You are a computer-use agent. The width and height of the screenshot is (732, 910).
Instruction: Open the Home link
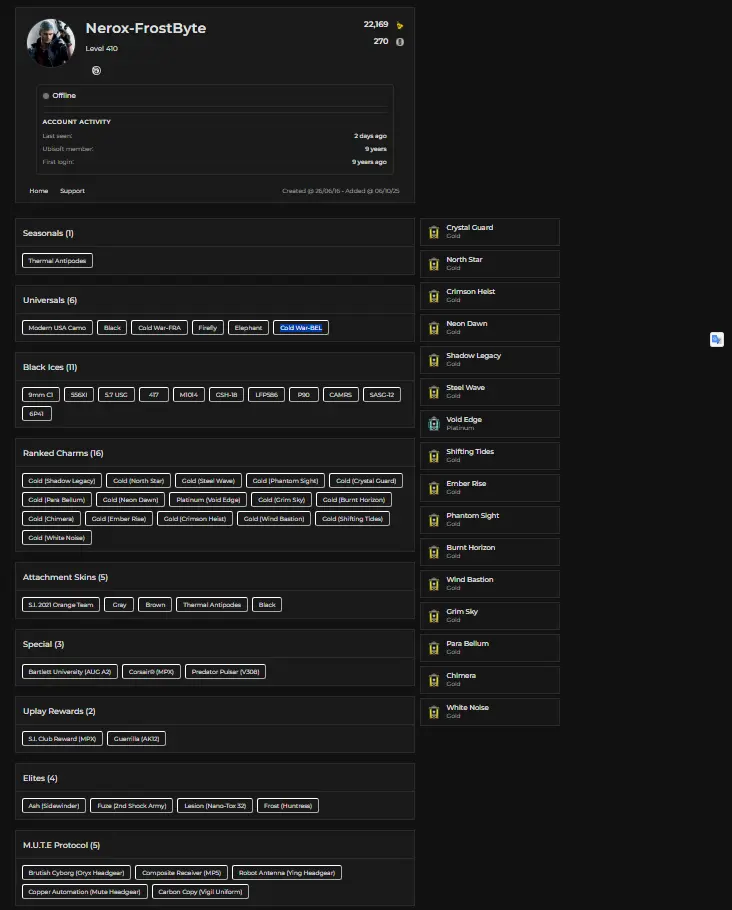click(x=39, y=191)
